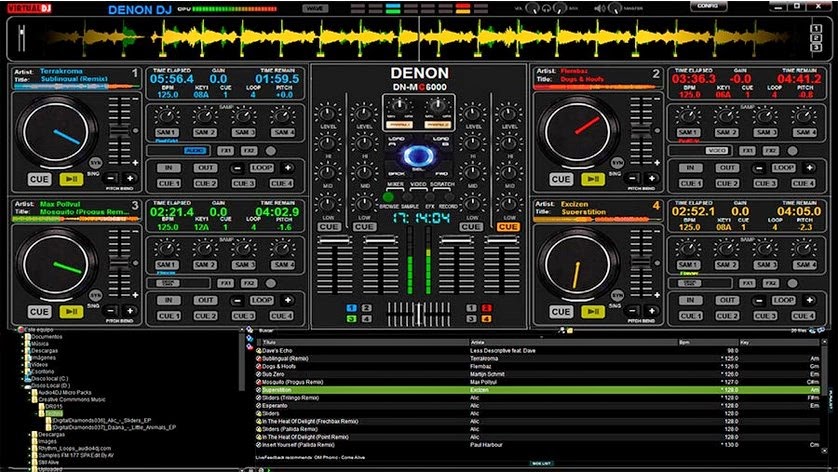Viewport: 838px width, 472px height.
Task: Toggle SYNC on deck 2
Action: tap(617, 163)
